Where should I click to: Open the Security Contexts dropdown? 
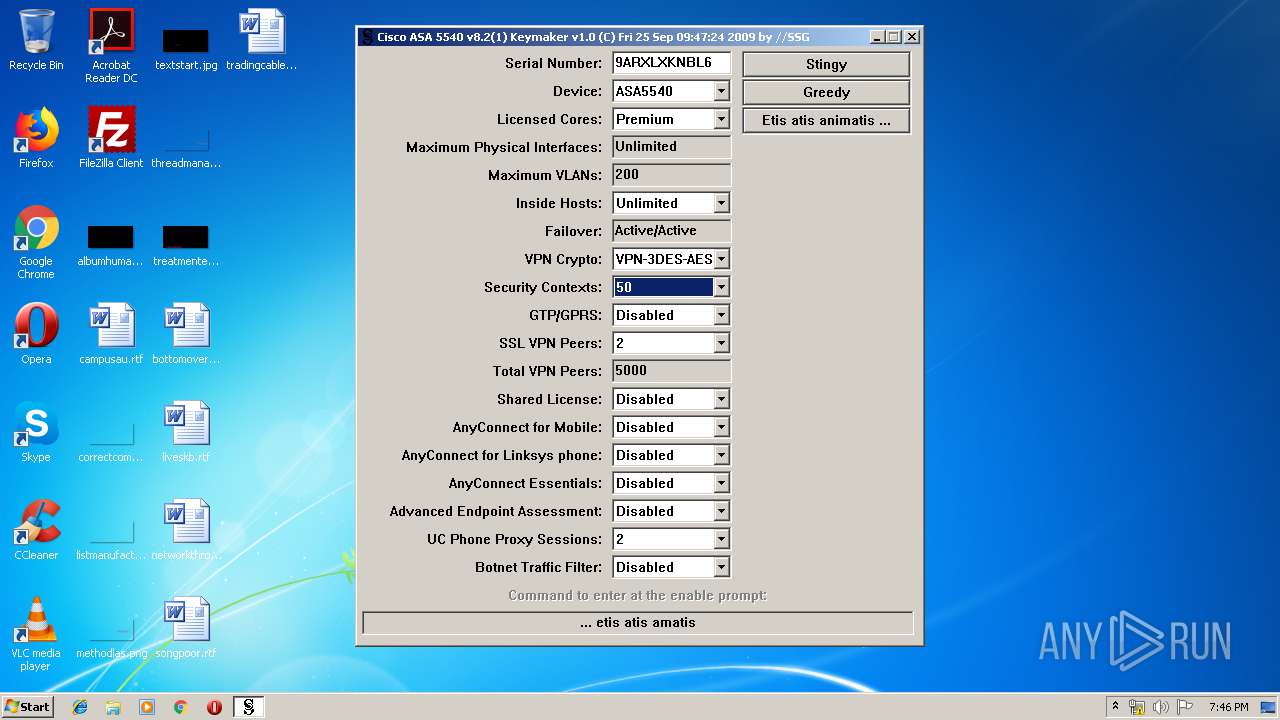pyautogui.click(x=721, y=287)
